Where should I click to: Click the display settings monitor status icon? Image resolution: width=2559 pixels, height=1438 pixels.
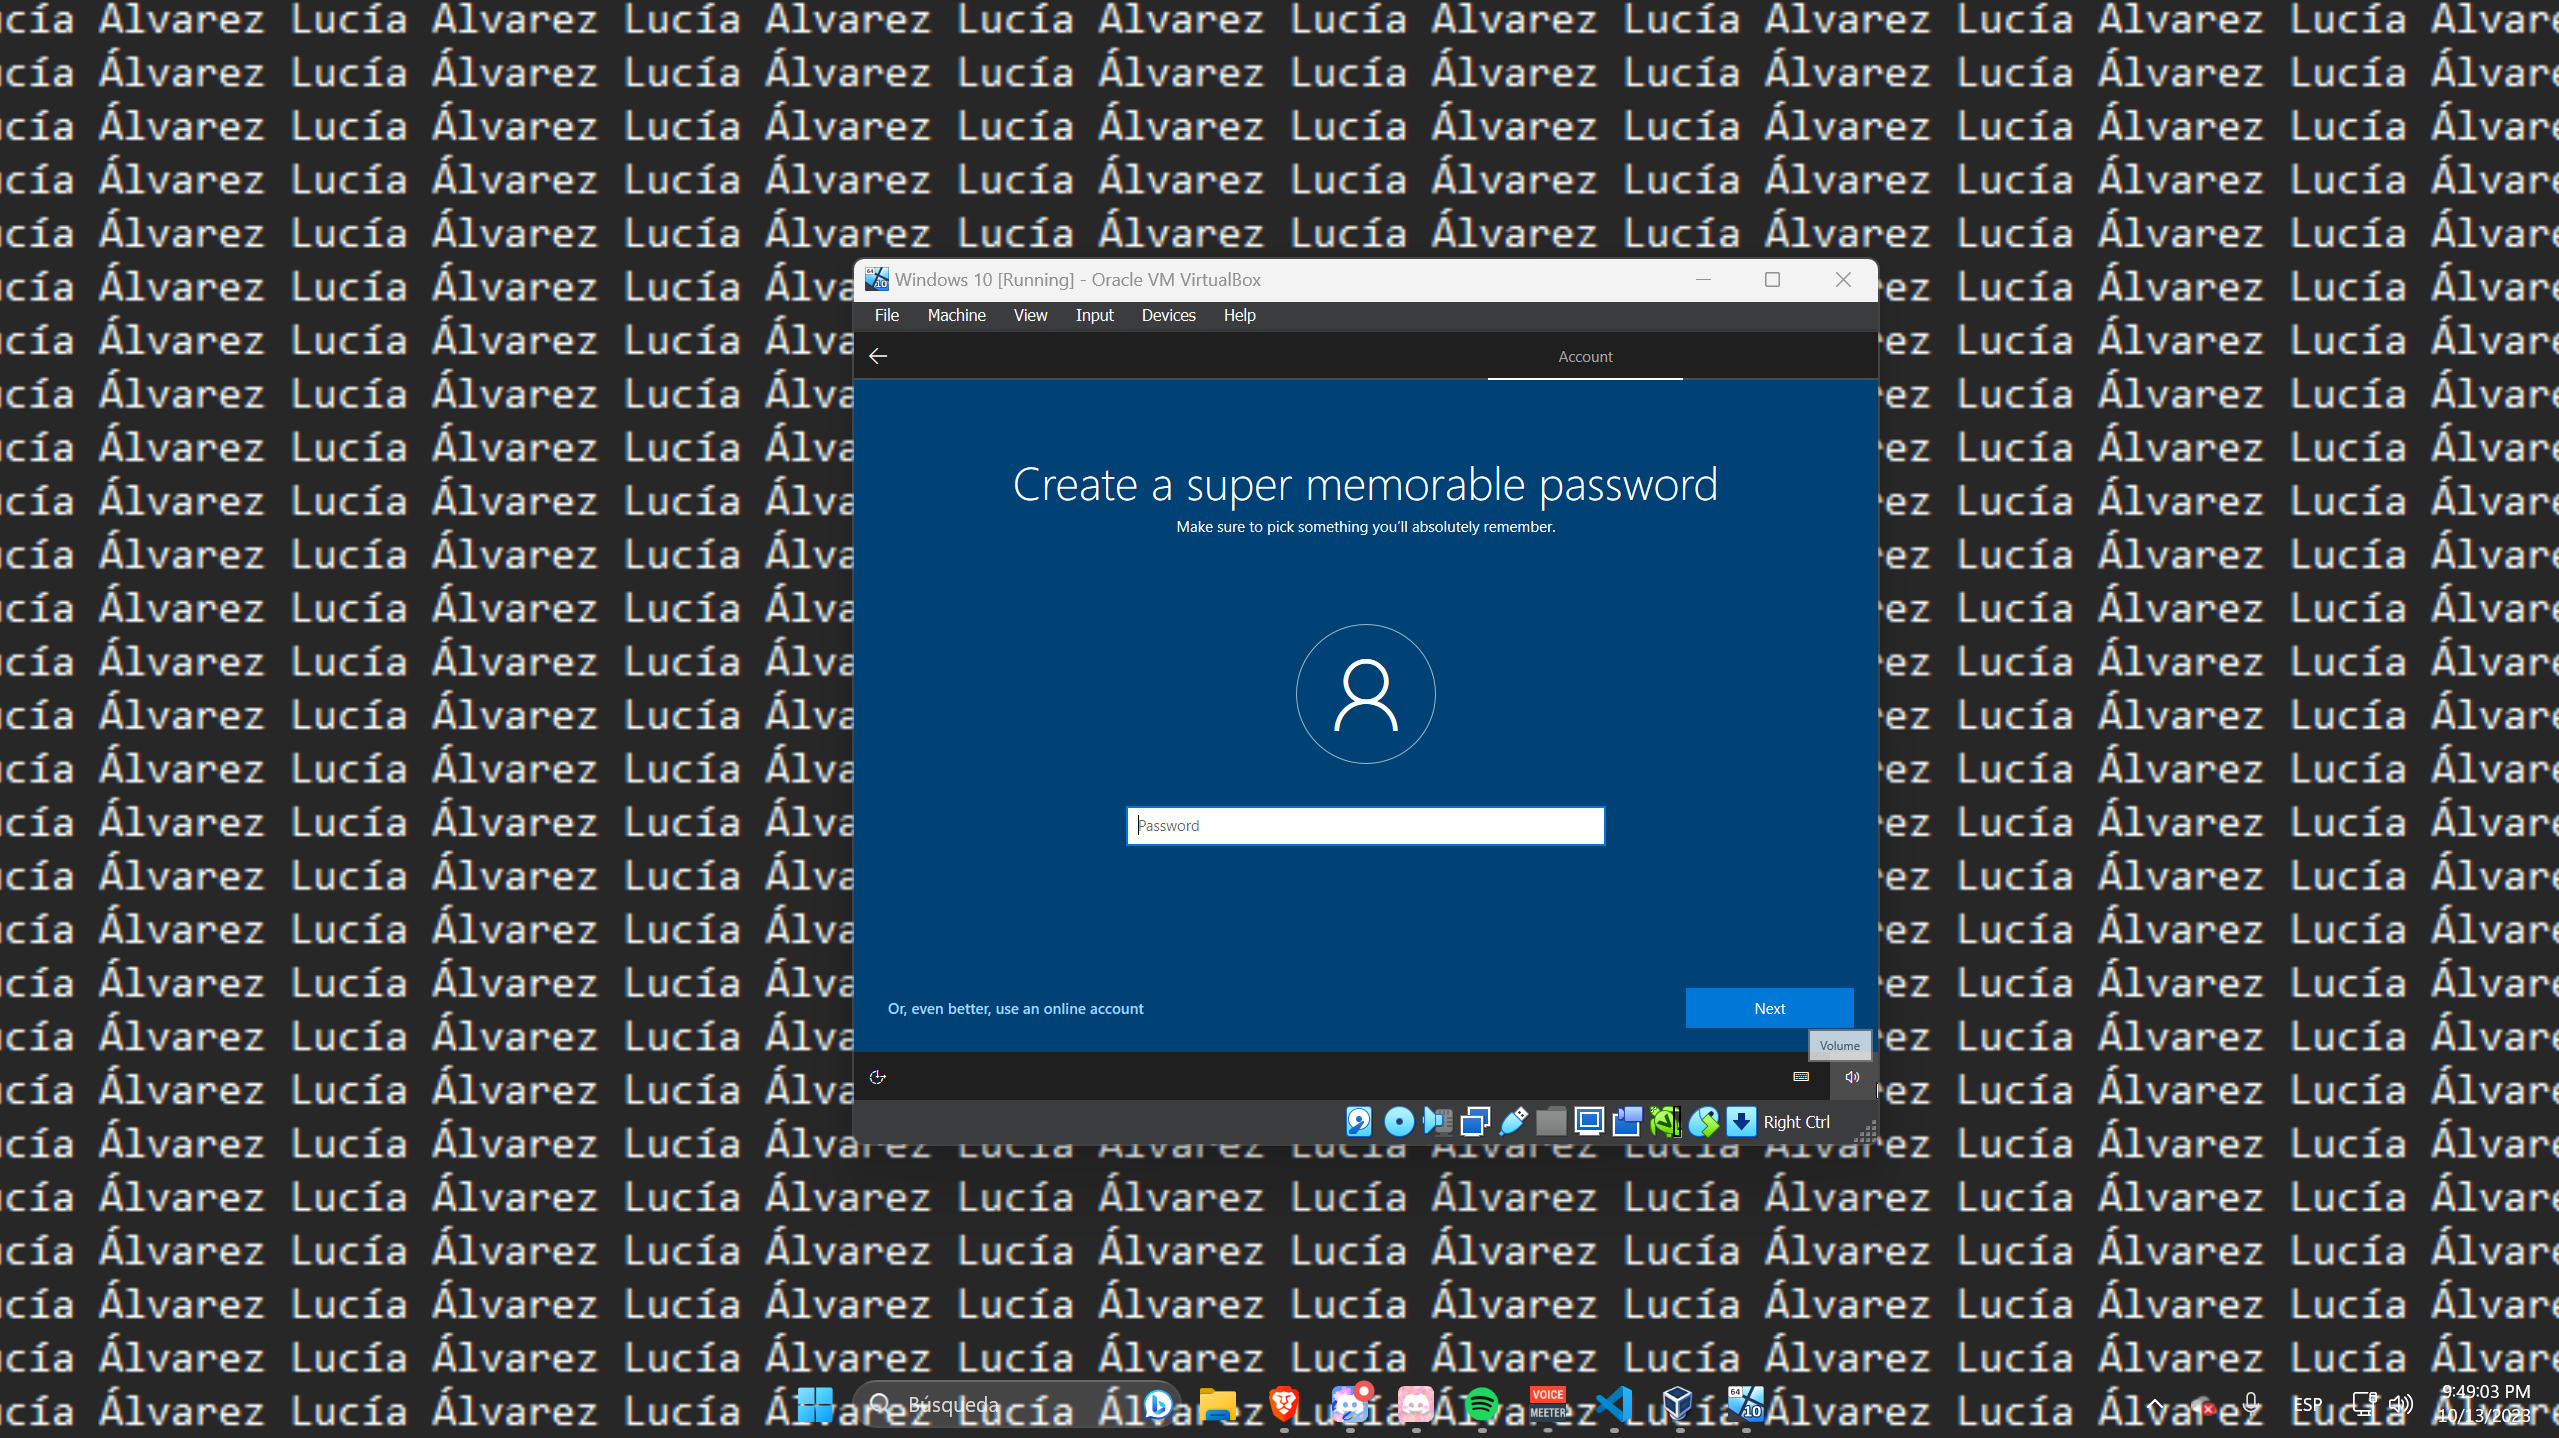coord(1589,1121)
